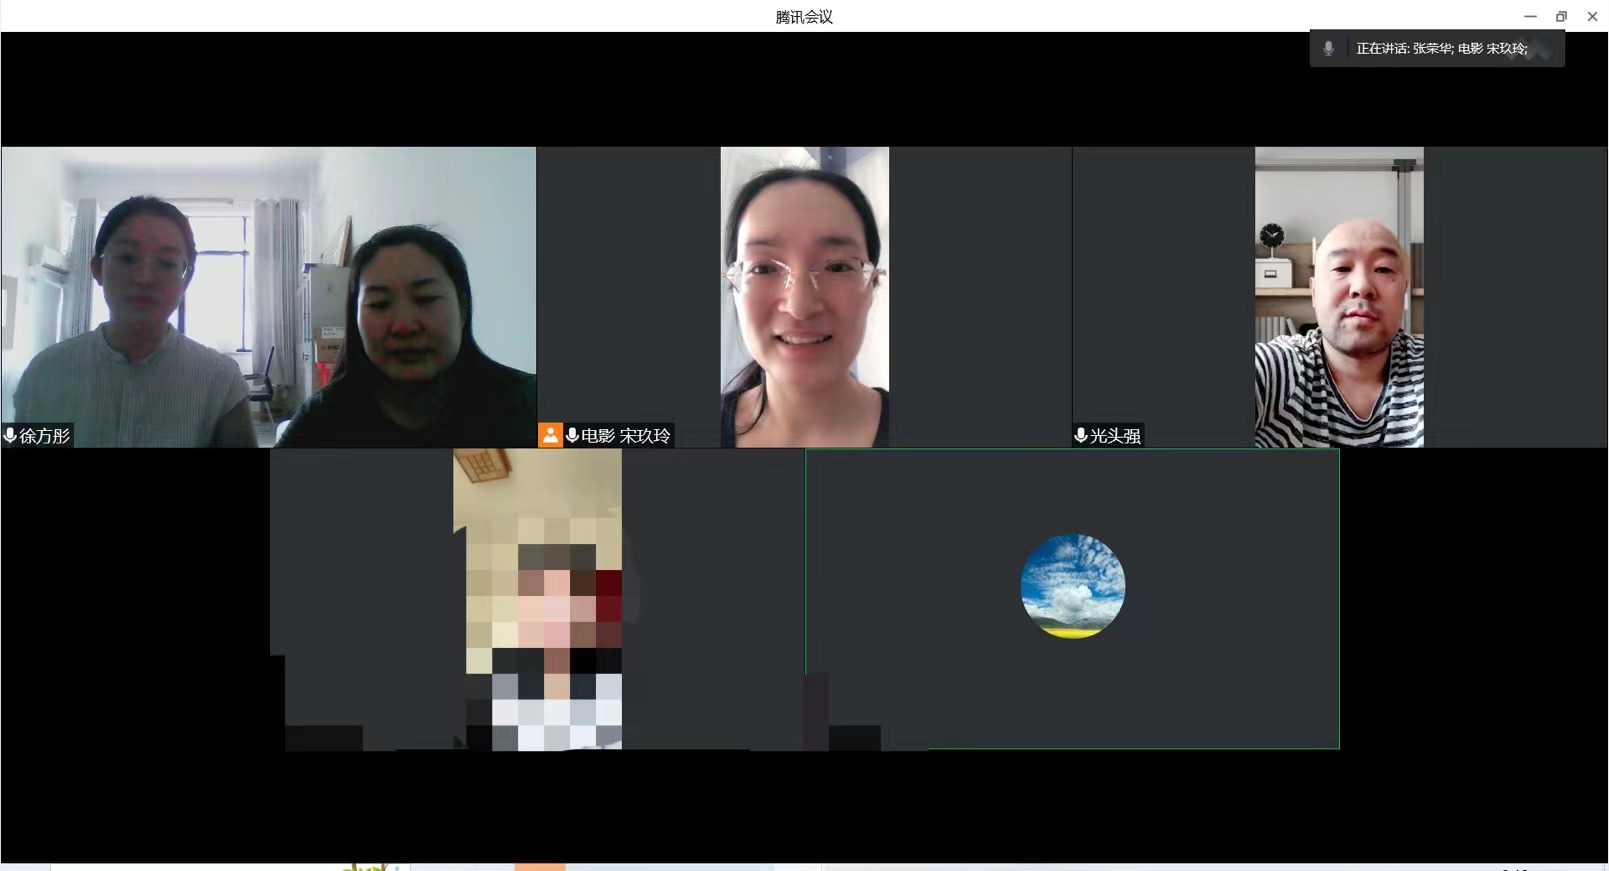Screen dimensions: 1609x871
Task: Click the 正在讲话: 张荣华; 电影 宋玖玲 speaking text
Action: (1442, 48)
